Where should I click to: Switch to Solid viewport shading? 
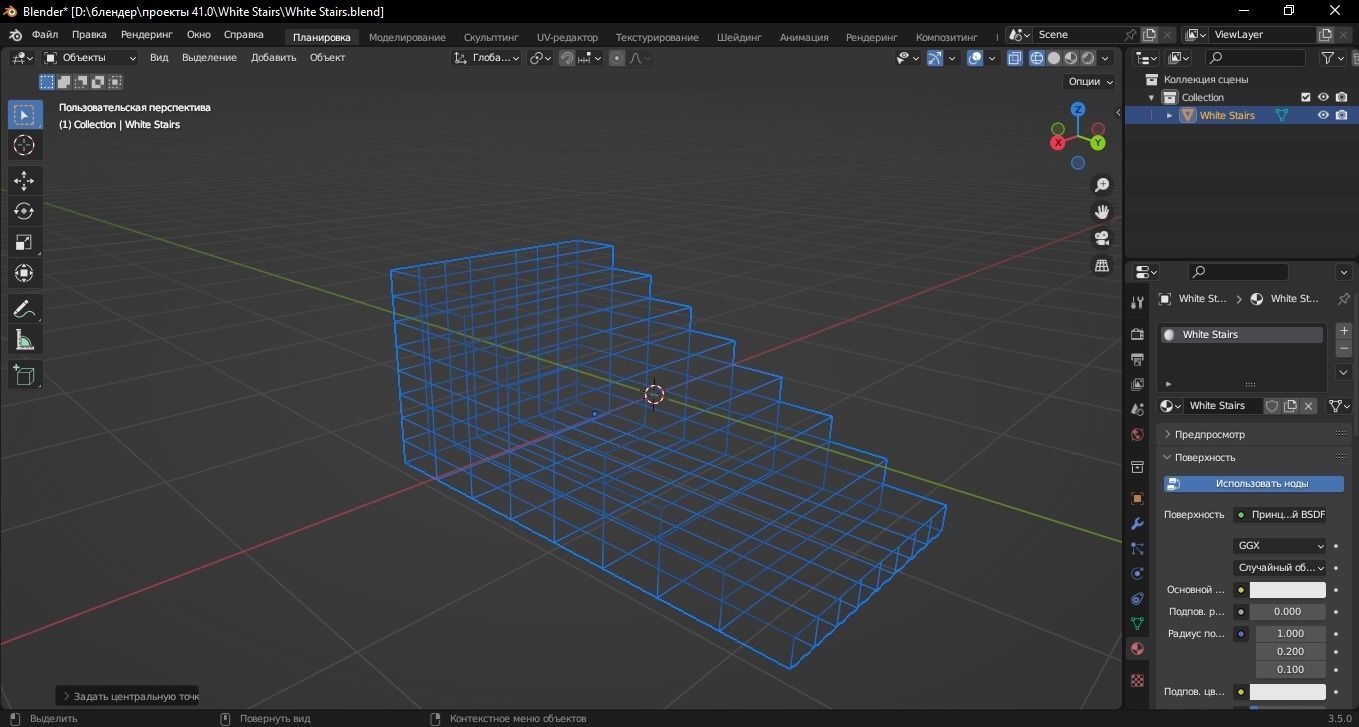(x=1054, y=58)
